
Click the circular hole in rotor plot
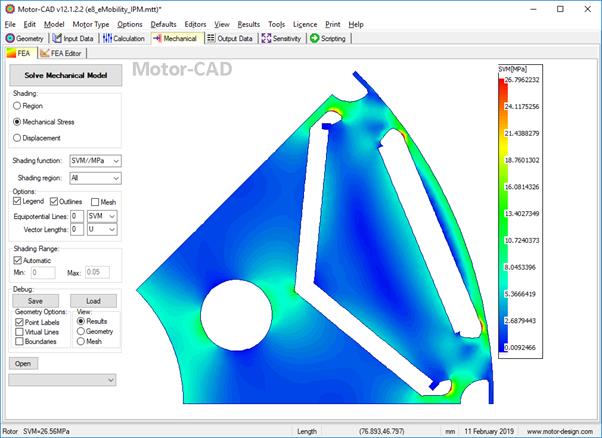tap(236, 315)
